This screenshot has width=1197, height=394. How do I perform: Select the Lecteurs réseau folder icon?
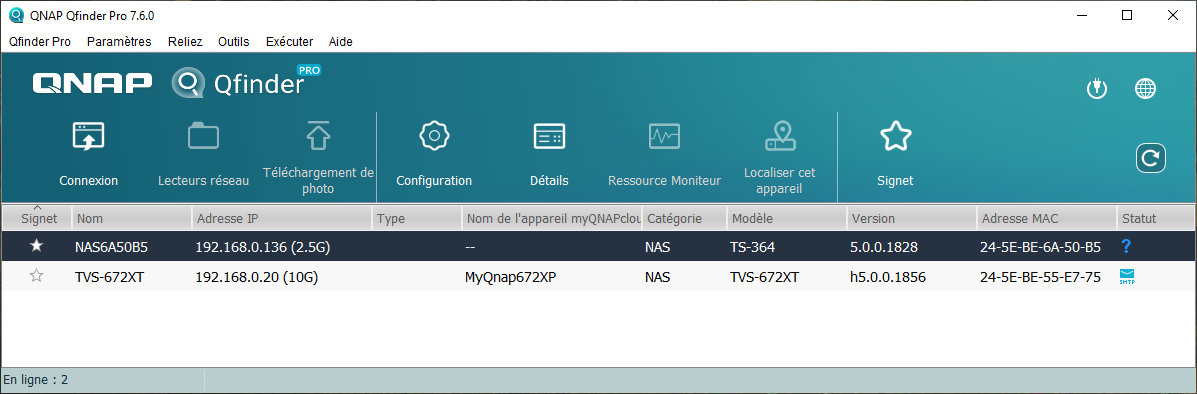click(x=203, y=136)
